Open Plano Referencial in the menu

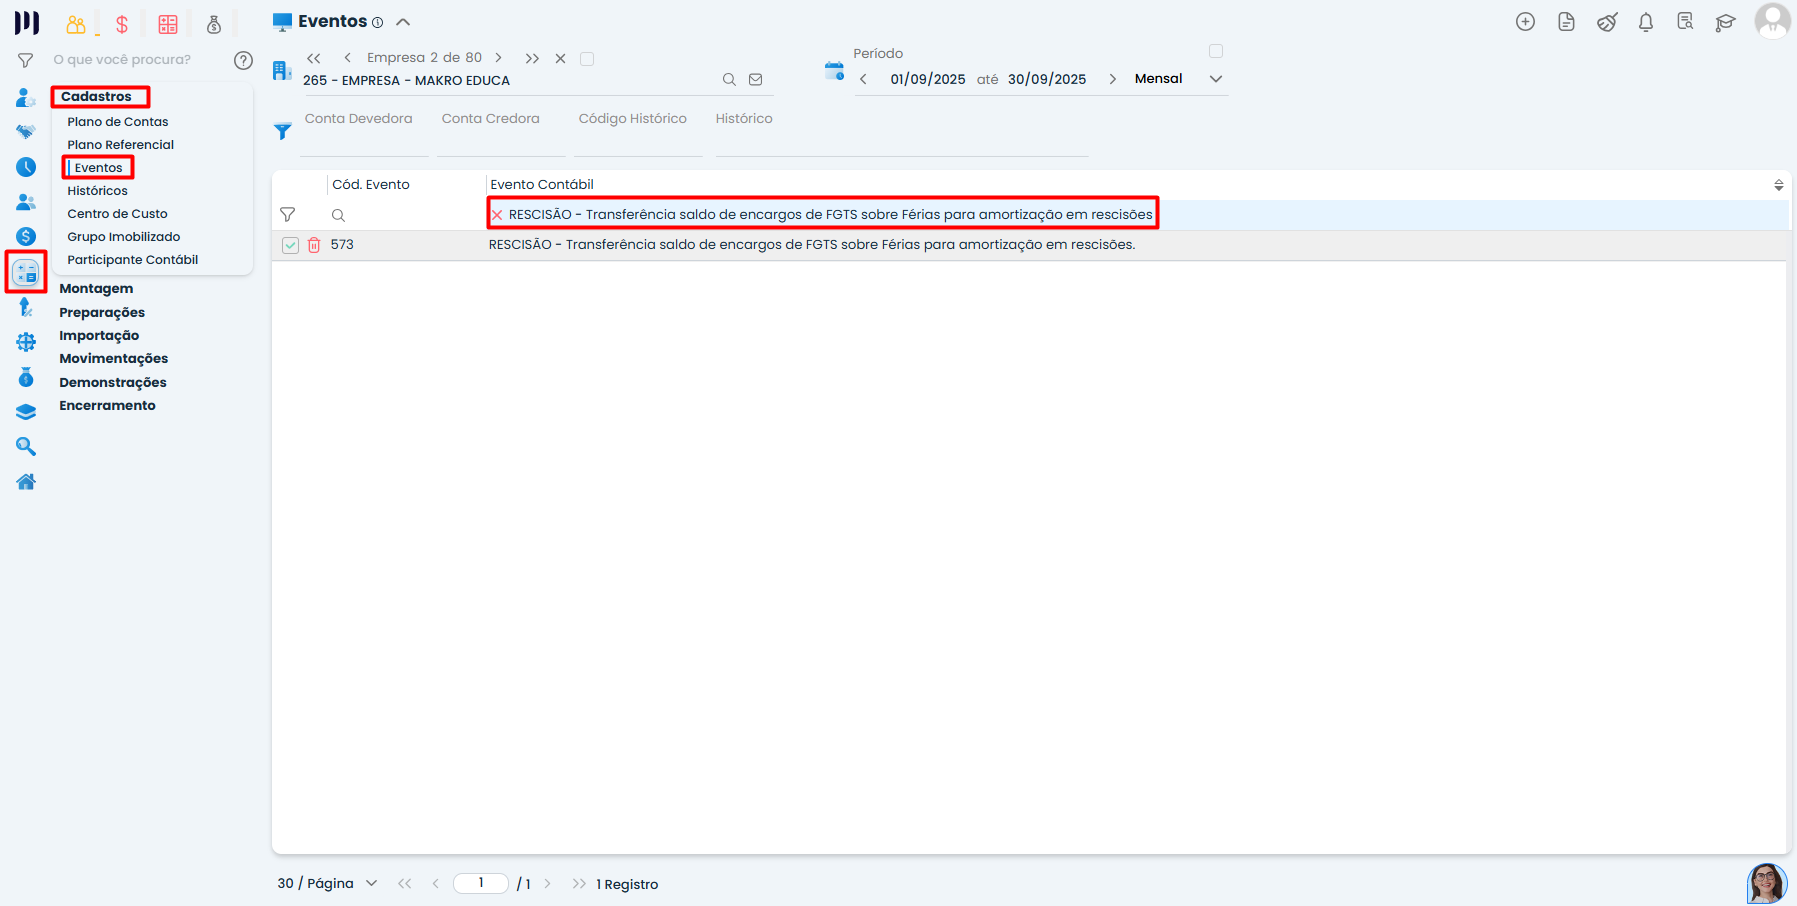click(121, 145)
